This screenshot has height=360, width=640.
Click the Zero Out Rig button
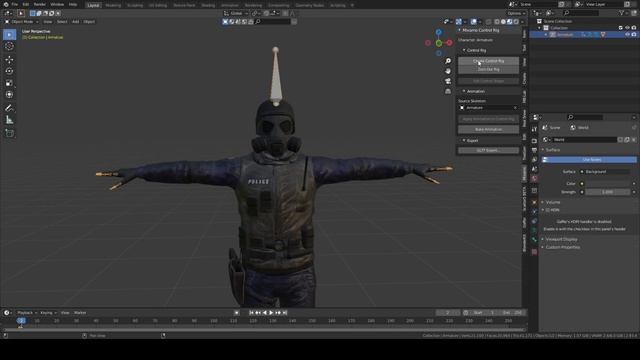point(488,69)
